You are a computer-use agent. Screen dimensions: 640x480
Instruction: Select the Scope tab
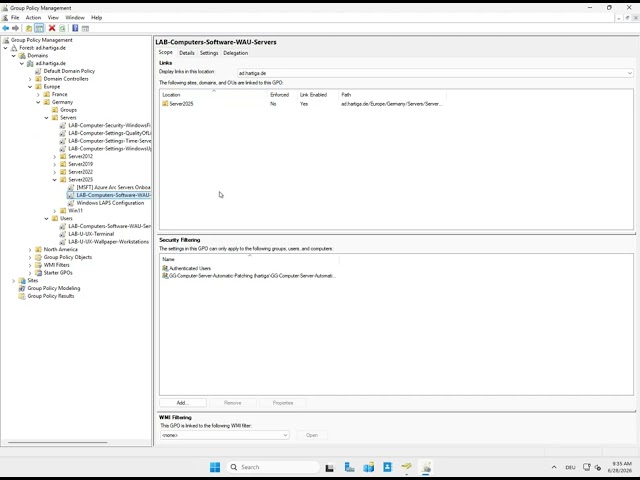click(x=165, y=52)
